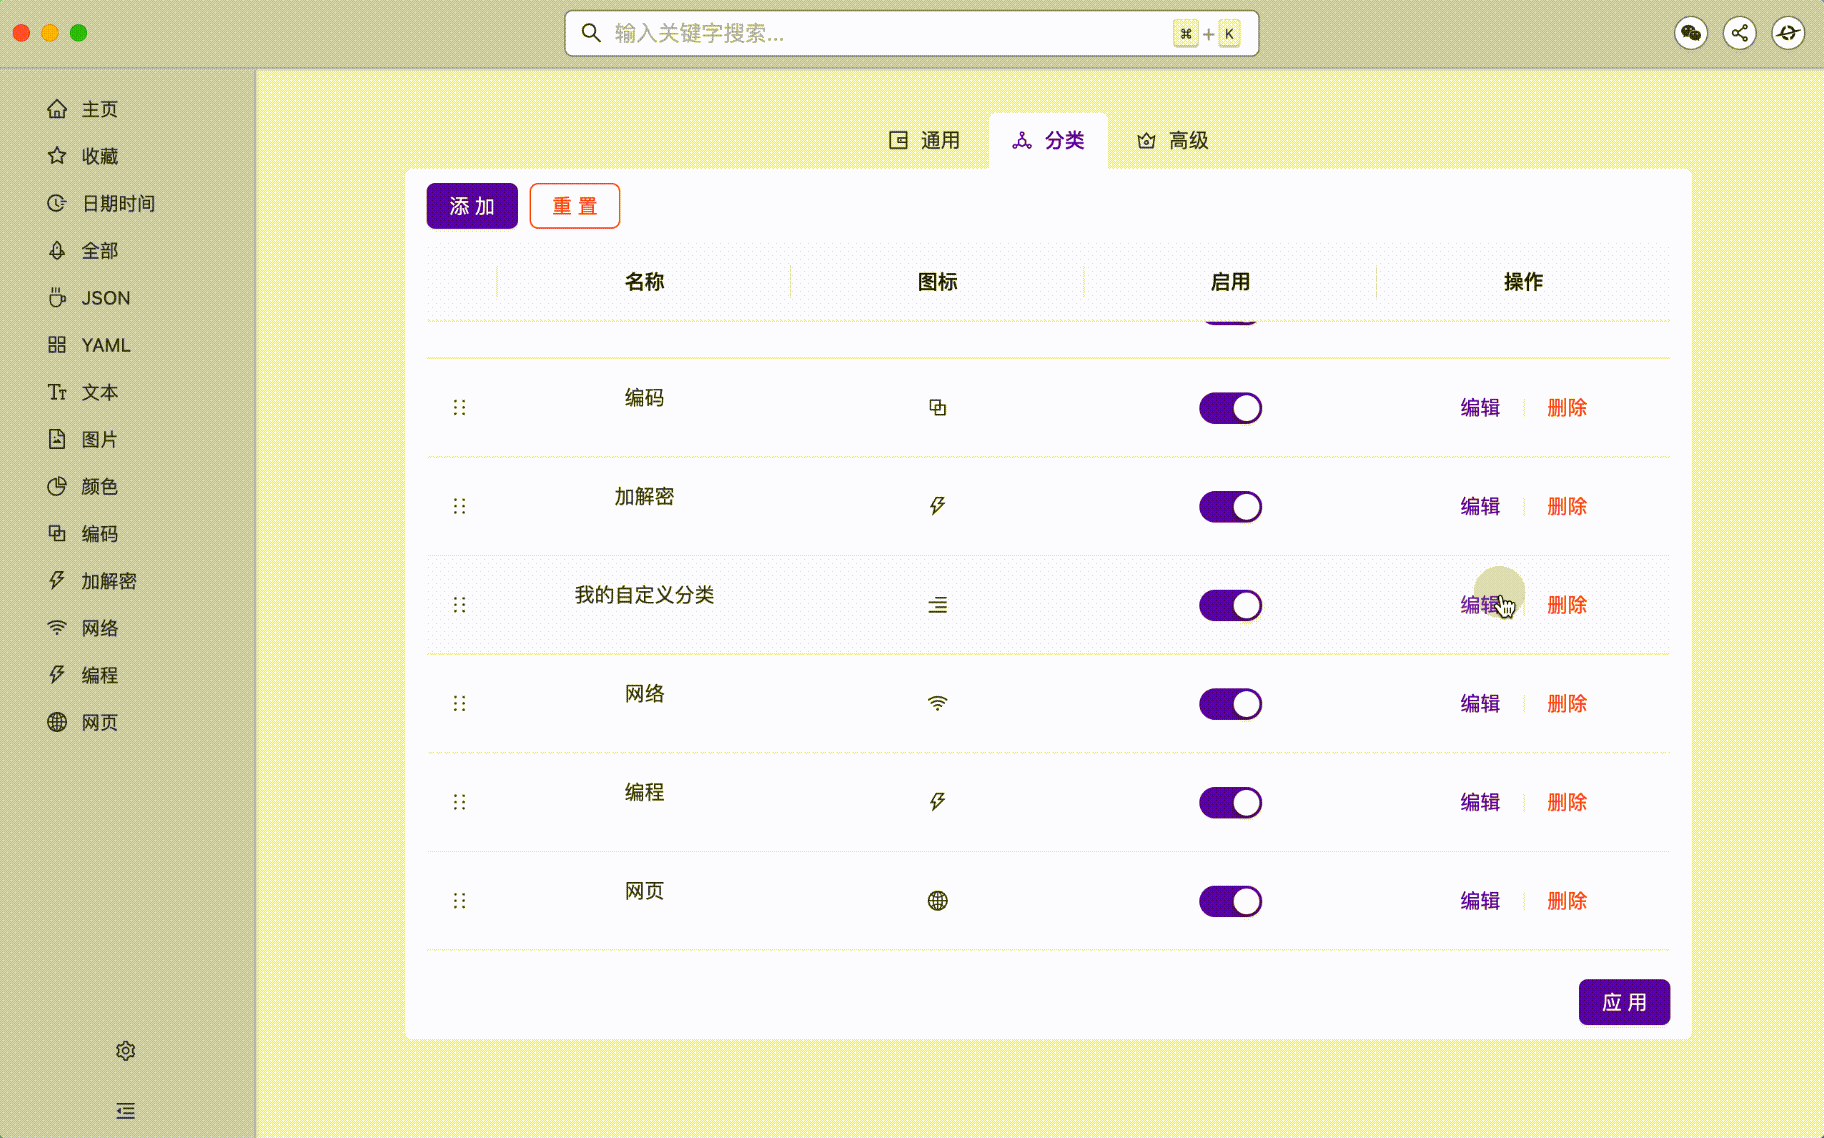
Task: Delete the 我的自定义分类 category
Action: coord(1567,605)
